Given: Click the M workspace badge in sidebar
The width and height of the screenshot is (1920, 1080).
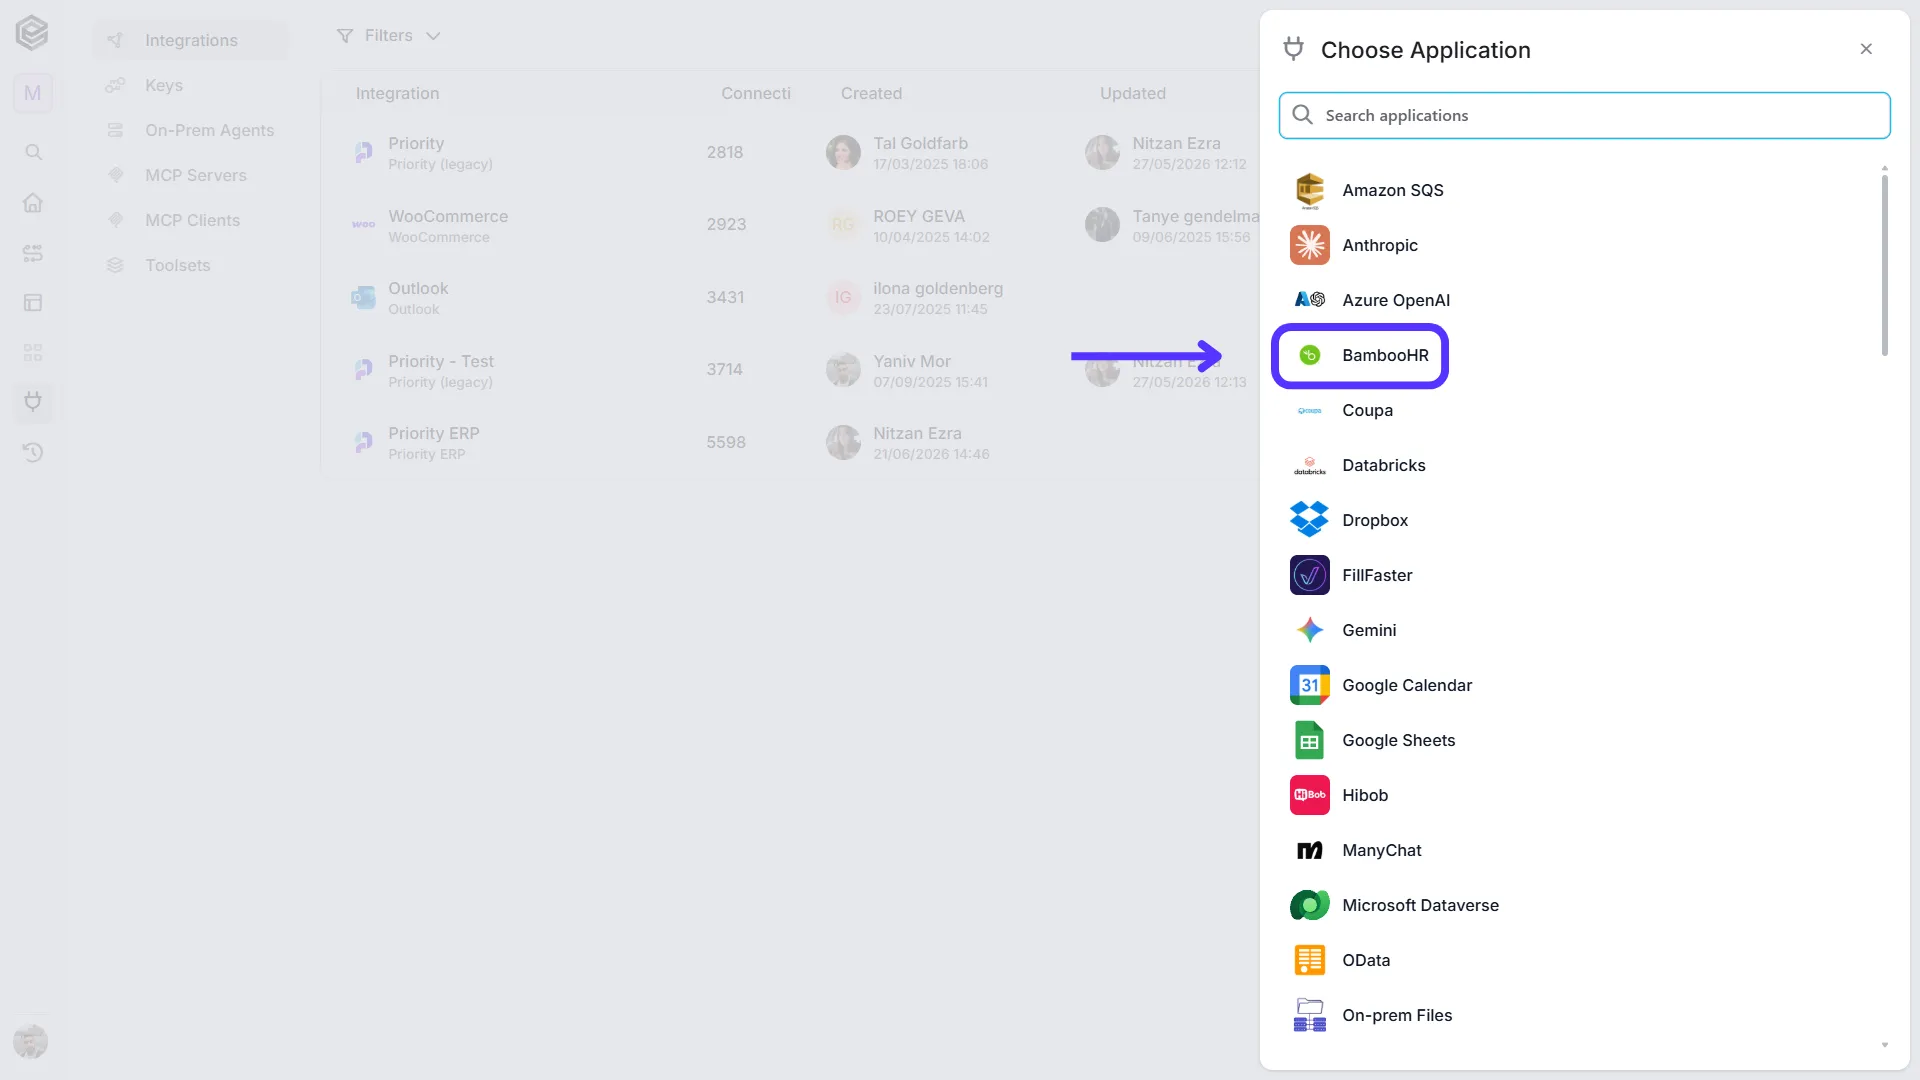Looking at the screenshot, I should [33, 93].
